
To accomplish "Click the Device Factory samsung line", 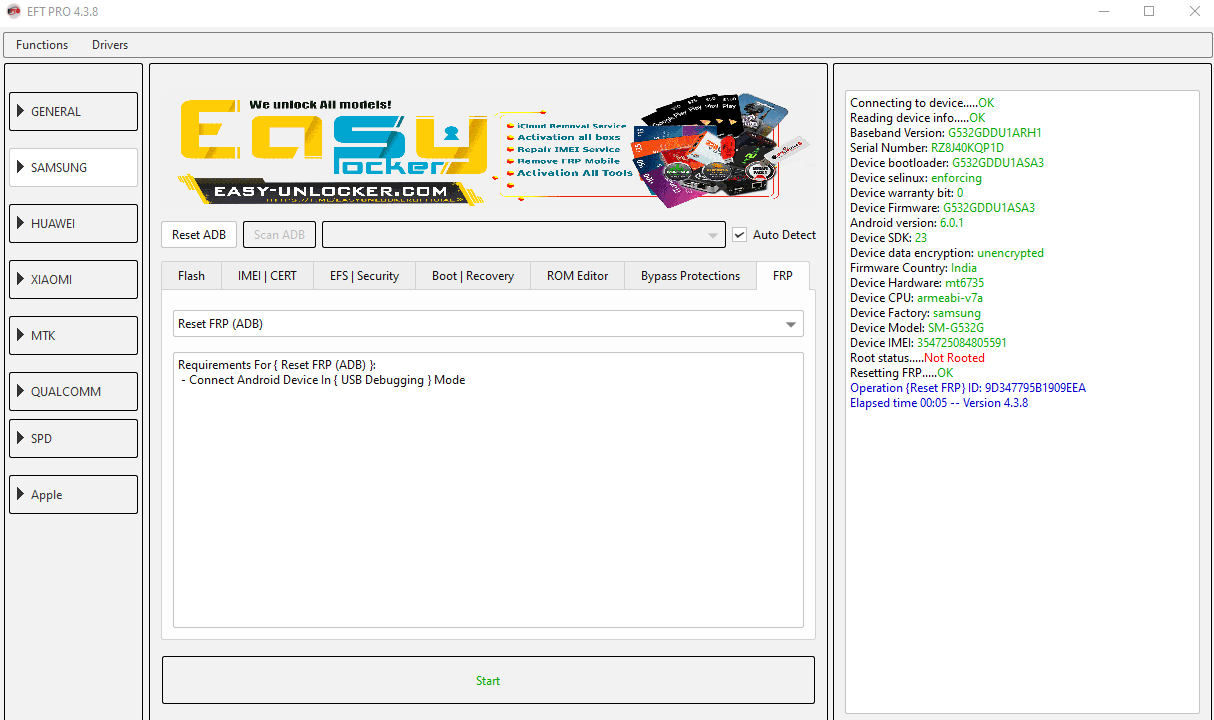I will pyautogui.click(x=915, y=313).
